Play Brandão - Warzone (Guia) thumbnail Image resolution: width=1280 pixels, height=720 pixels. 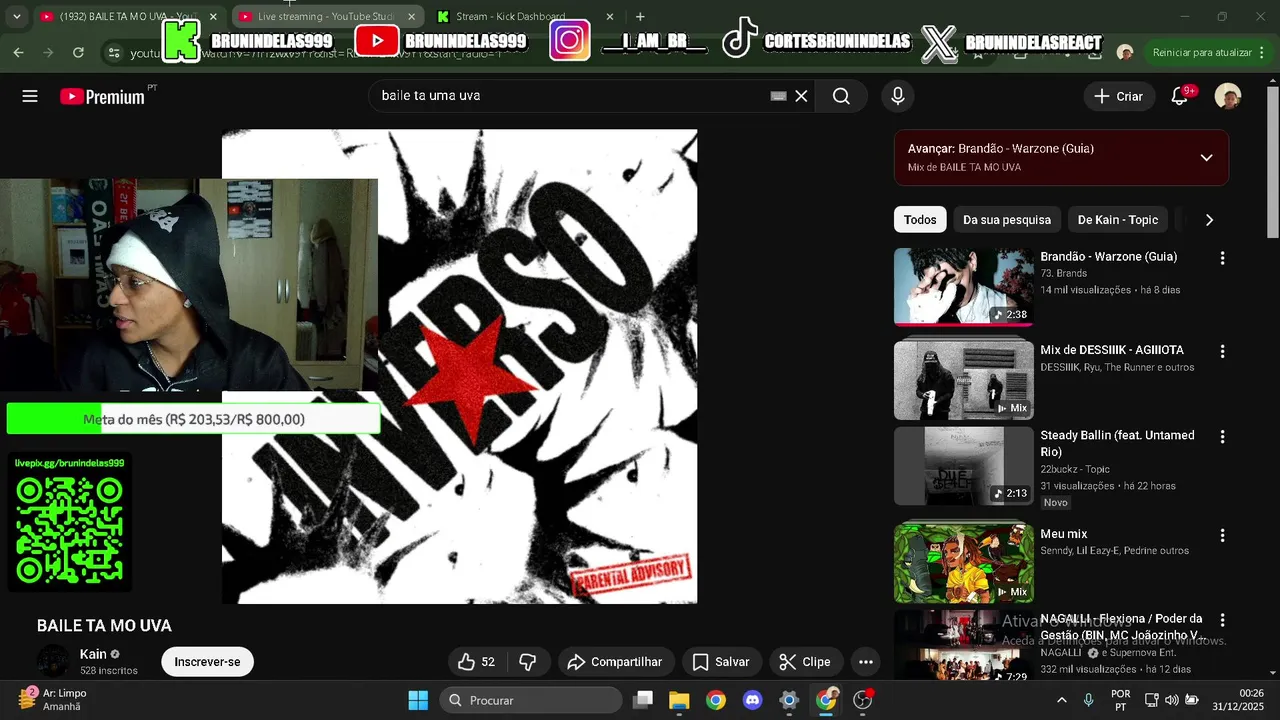(x=964, y=287)
